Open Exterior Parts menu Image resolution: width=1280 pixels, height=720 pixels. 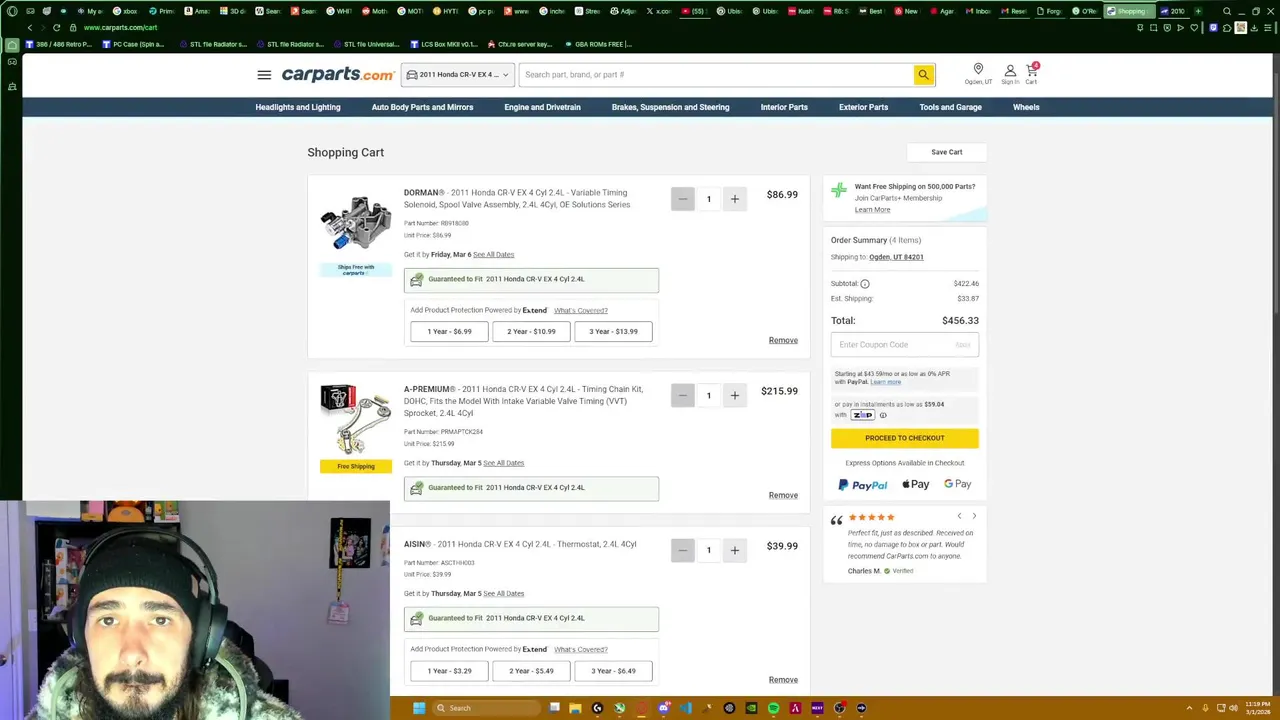pos(863,107)
